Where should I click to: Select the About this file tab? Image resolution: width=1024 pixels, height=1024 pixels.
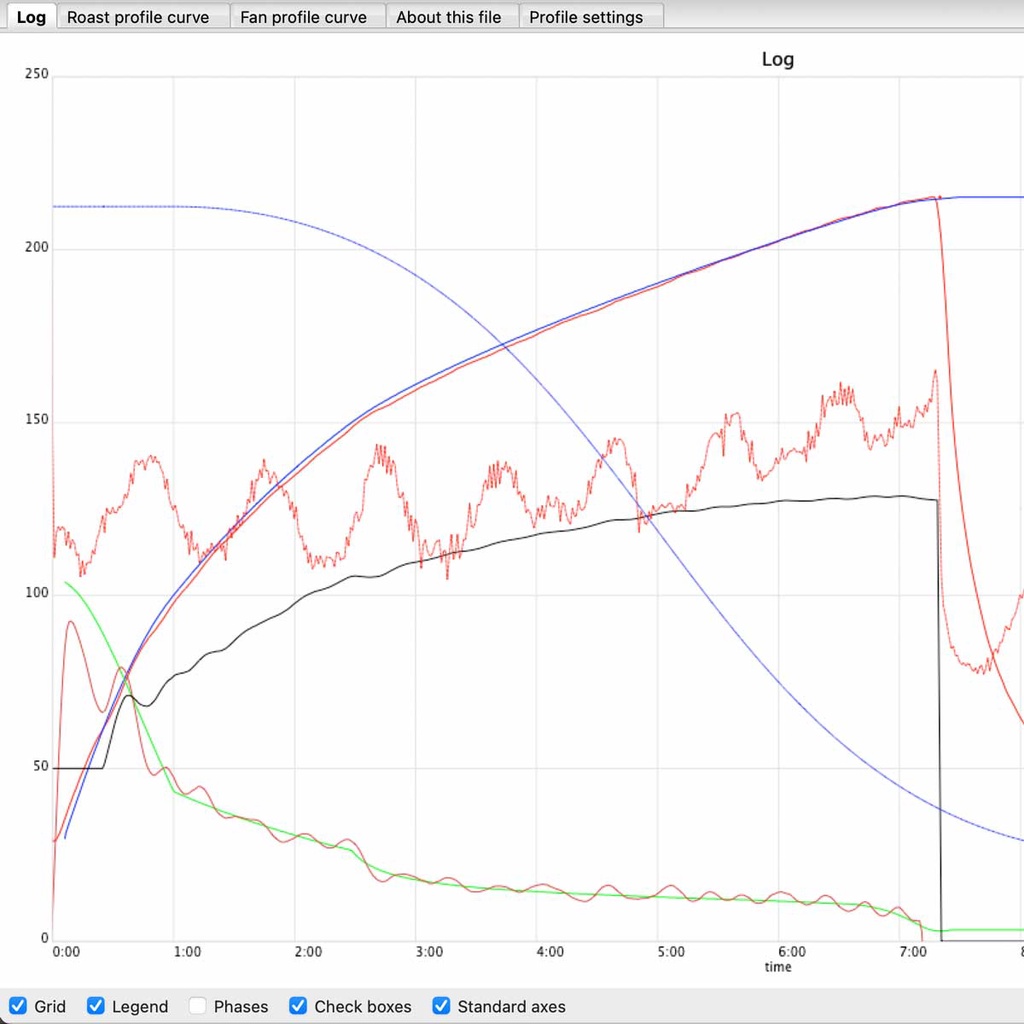(448, 17)
